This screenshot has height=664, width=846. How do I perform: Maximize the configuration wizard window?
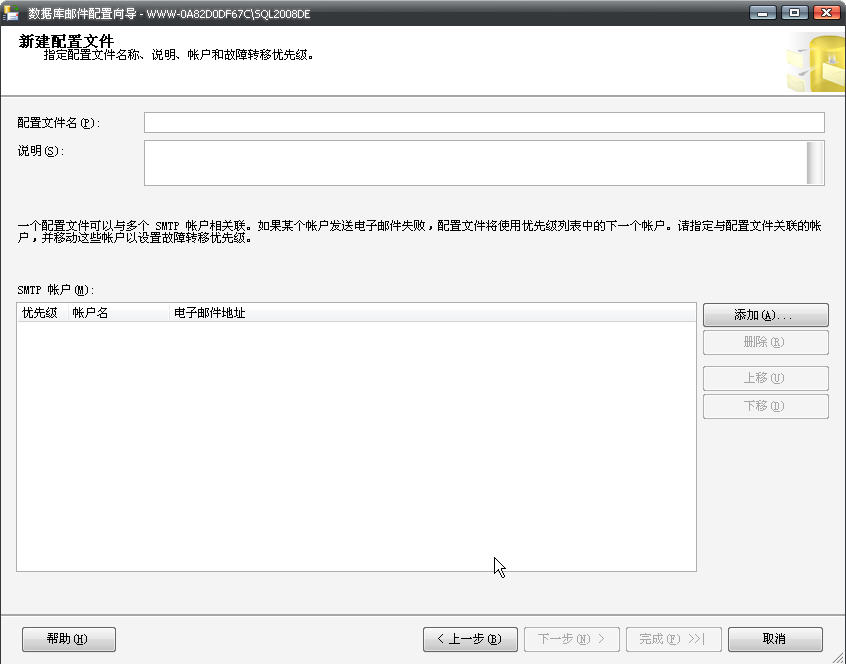click(795, 13)
